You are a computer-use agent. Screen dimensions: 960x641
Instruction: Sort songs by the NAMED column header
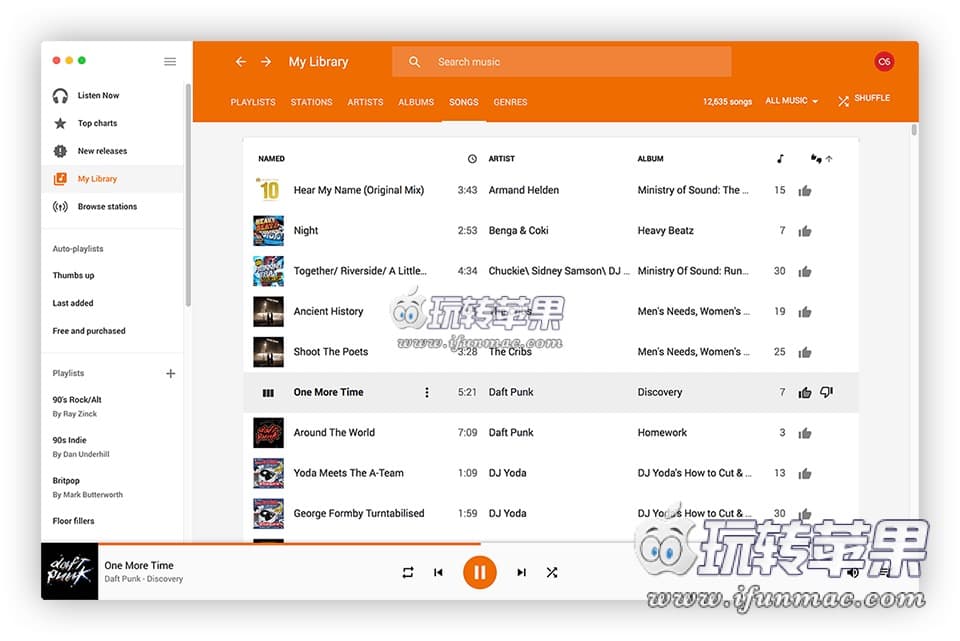[x=271, y=159]
